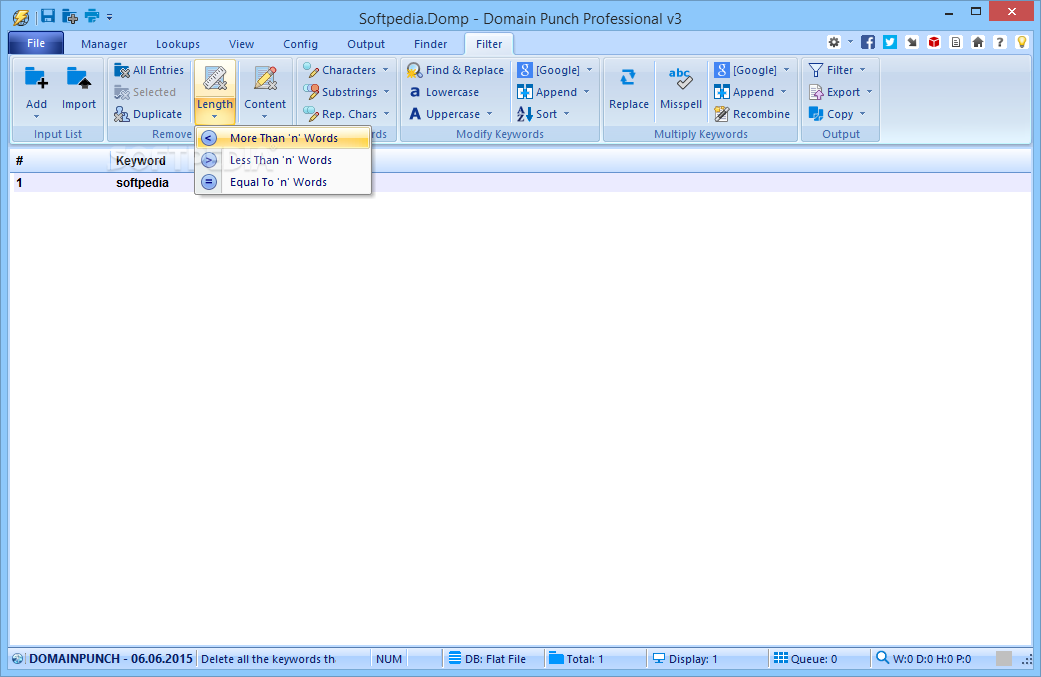Click the Home icon
Screen dimensions: 1041x677
(x=978, y=42)
